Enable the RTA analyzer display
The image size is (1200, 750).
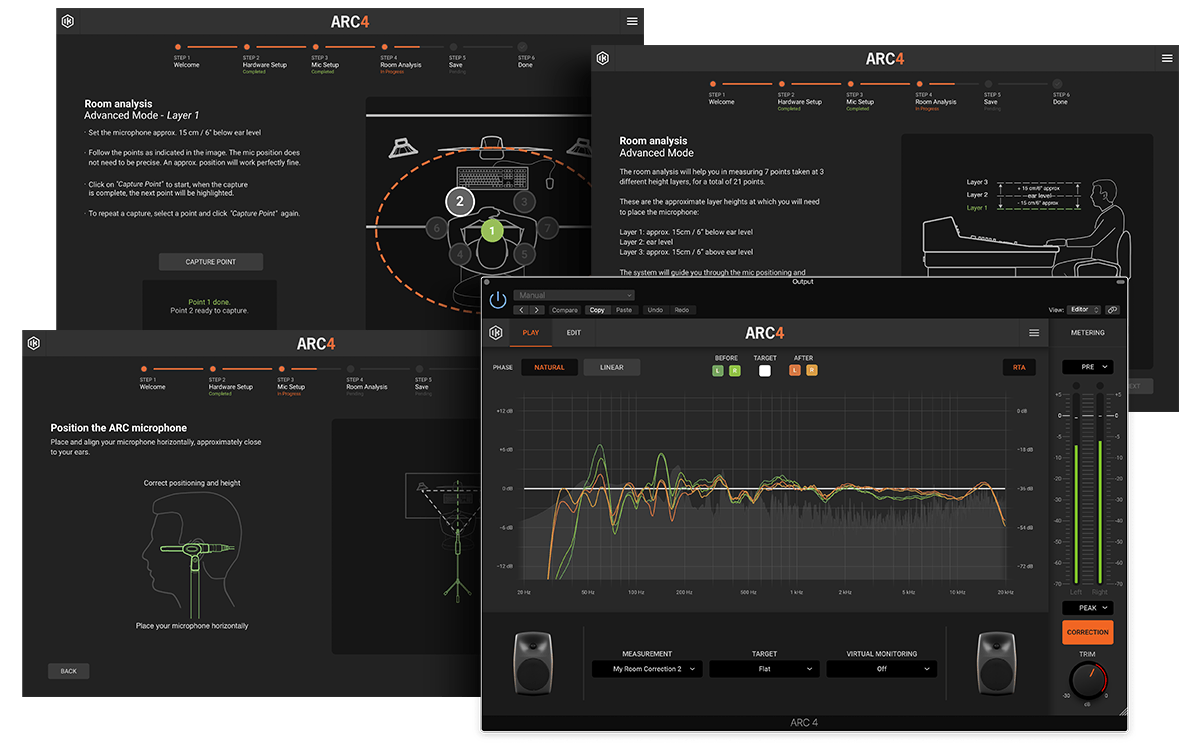(x=1019, y=367)
